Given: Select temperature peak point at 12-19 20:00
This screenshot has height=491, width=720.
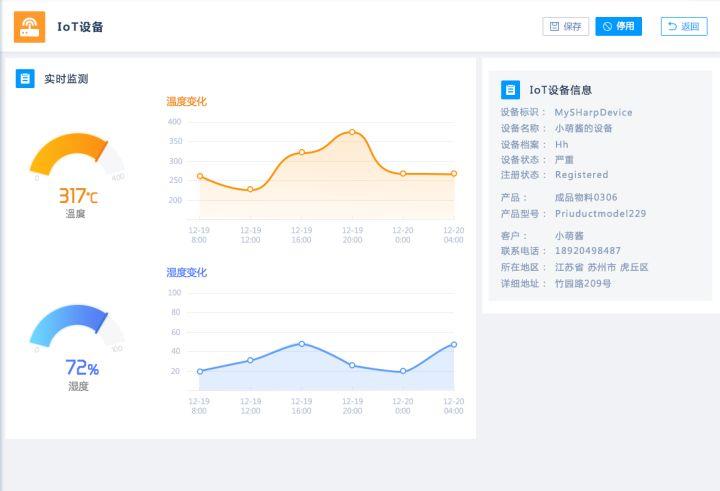Looking at the screenshot, I should click(x=352, y=131).
